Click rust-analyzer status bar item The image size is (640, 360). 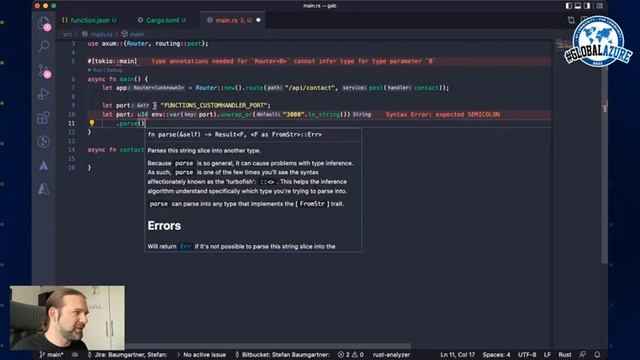tap(391, 355)
